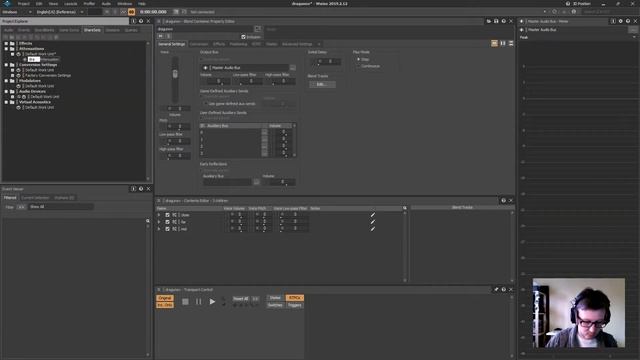Select the Continuous play mode radio button

tap(358, 66)
